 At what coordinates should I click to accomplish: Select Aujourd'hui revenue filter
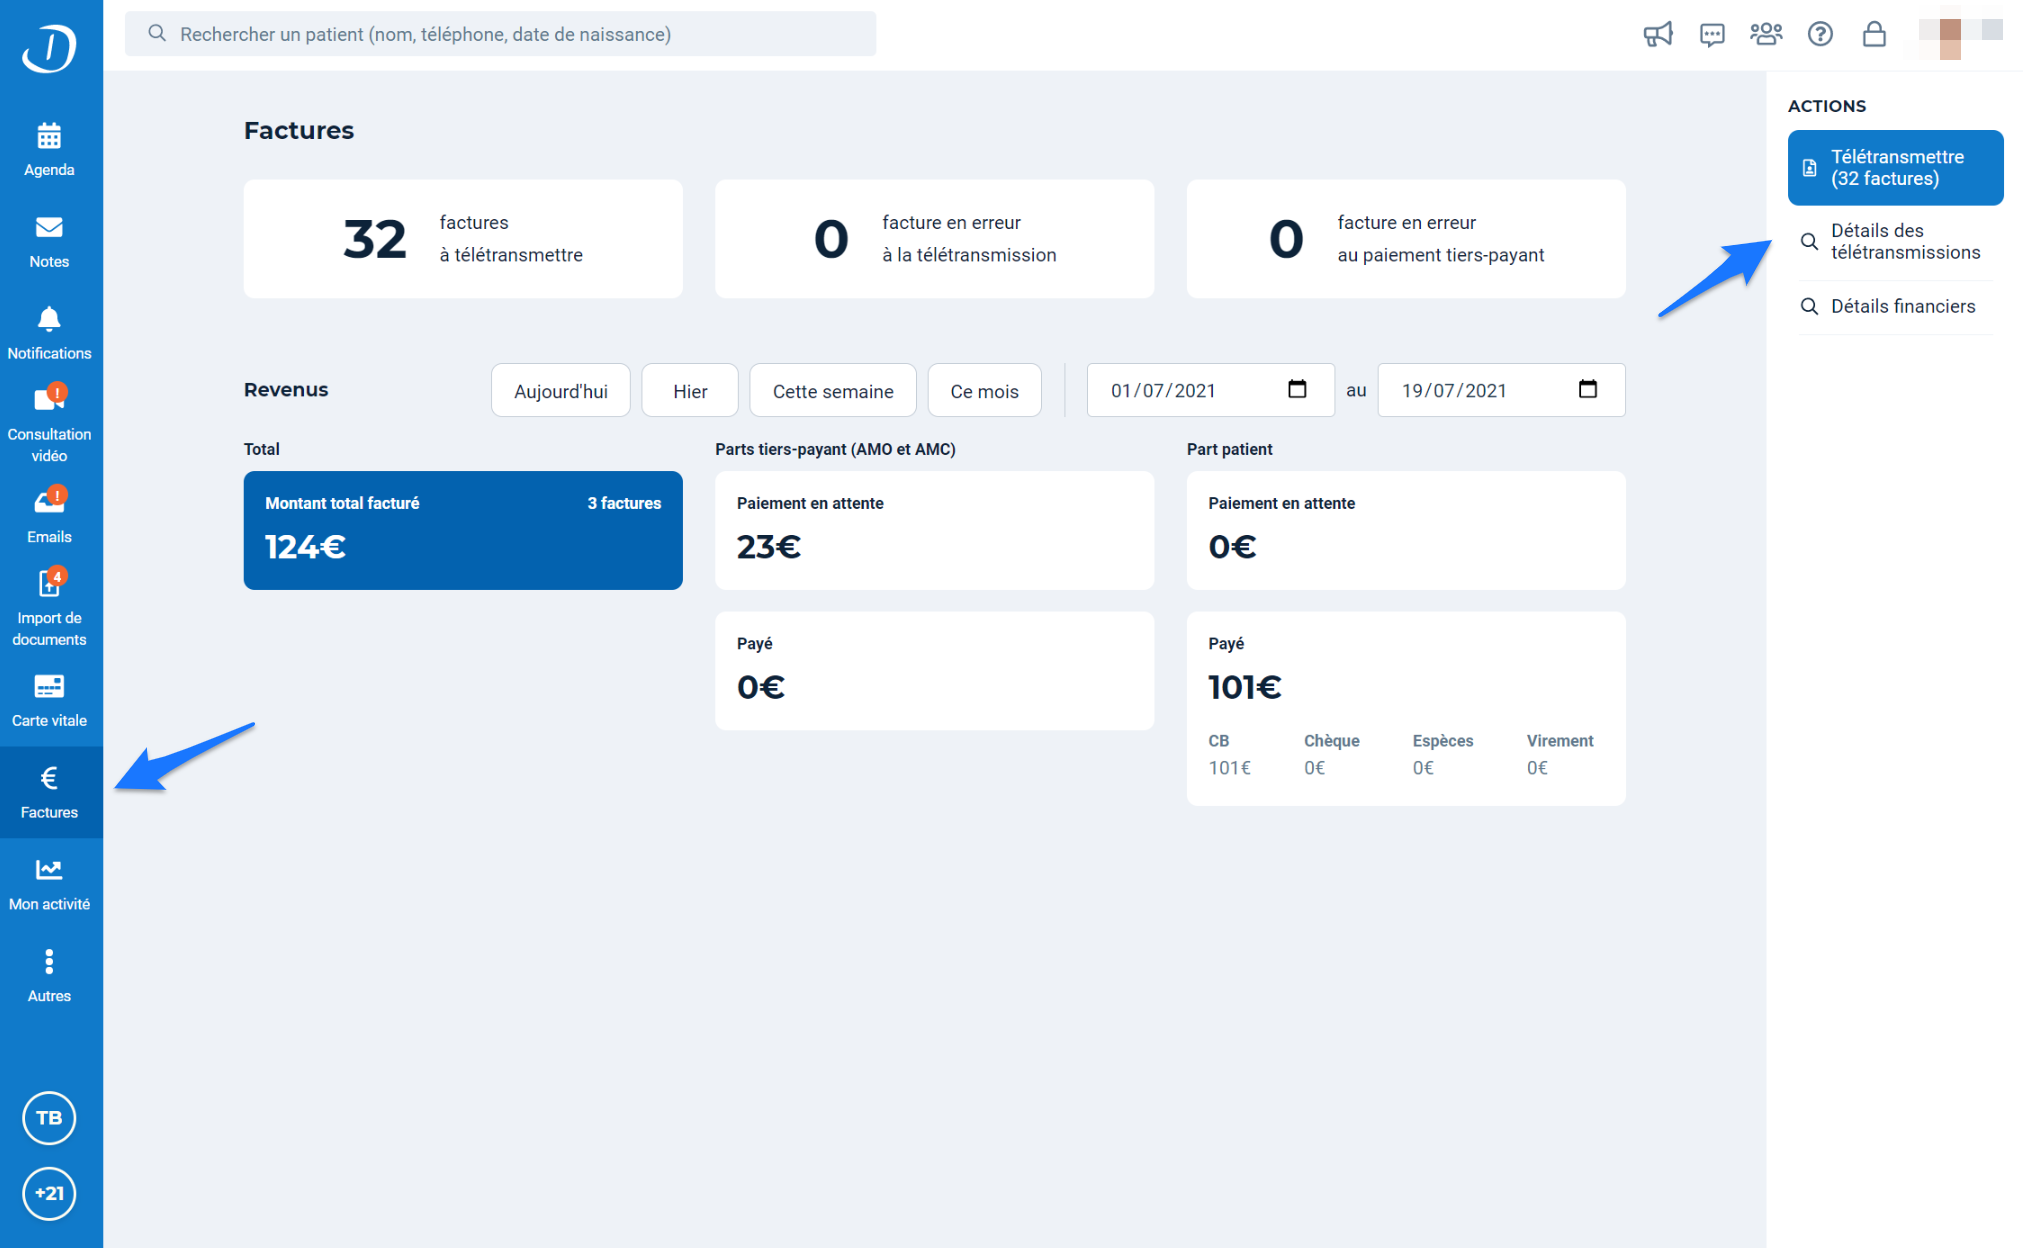click(x=559, y=390)
